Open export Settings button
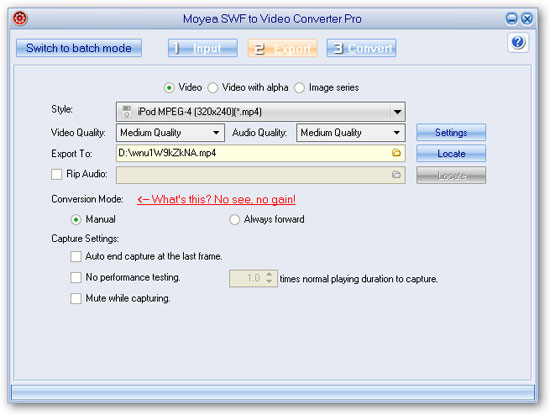This screenshot has width=550, height=415. click(451, 132)
